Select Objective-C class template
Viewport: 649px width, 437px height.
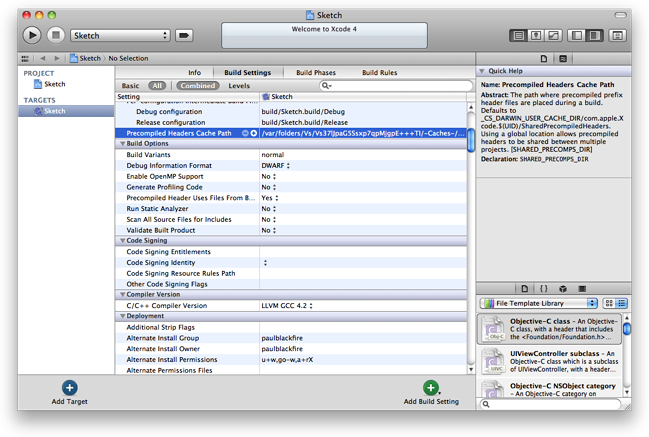[550, 329]
